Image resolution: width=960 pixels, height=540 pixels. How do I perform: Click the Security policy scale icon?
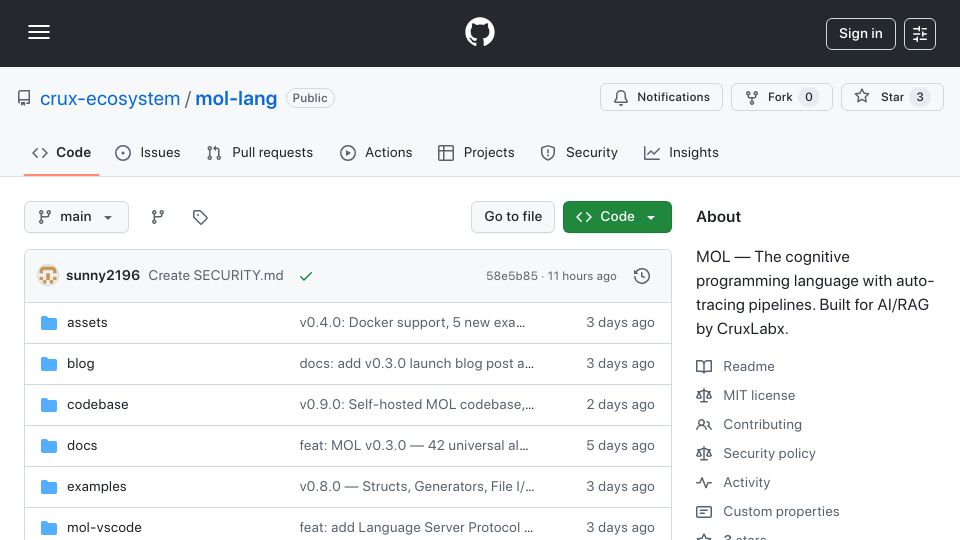704,454
